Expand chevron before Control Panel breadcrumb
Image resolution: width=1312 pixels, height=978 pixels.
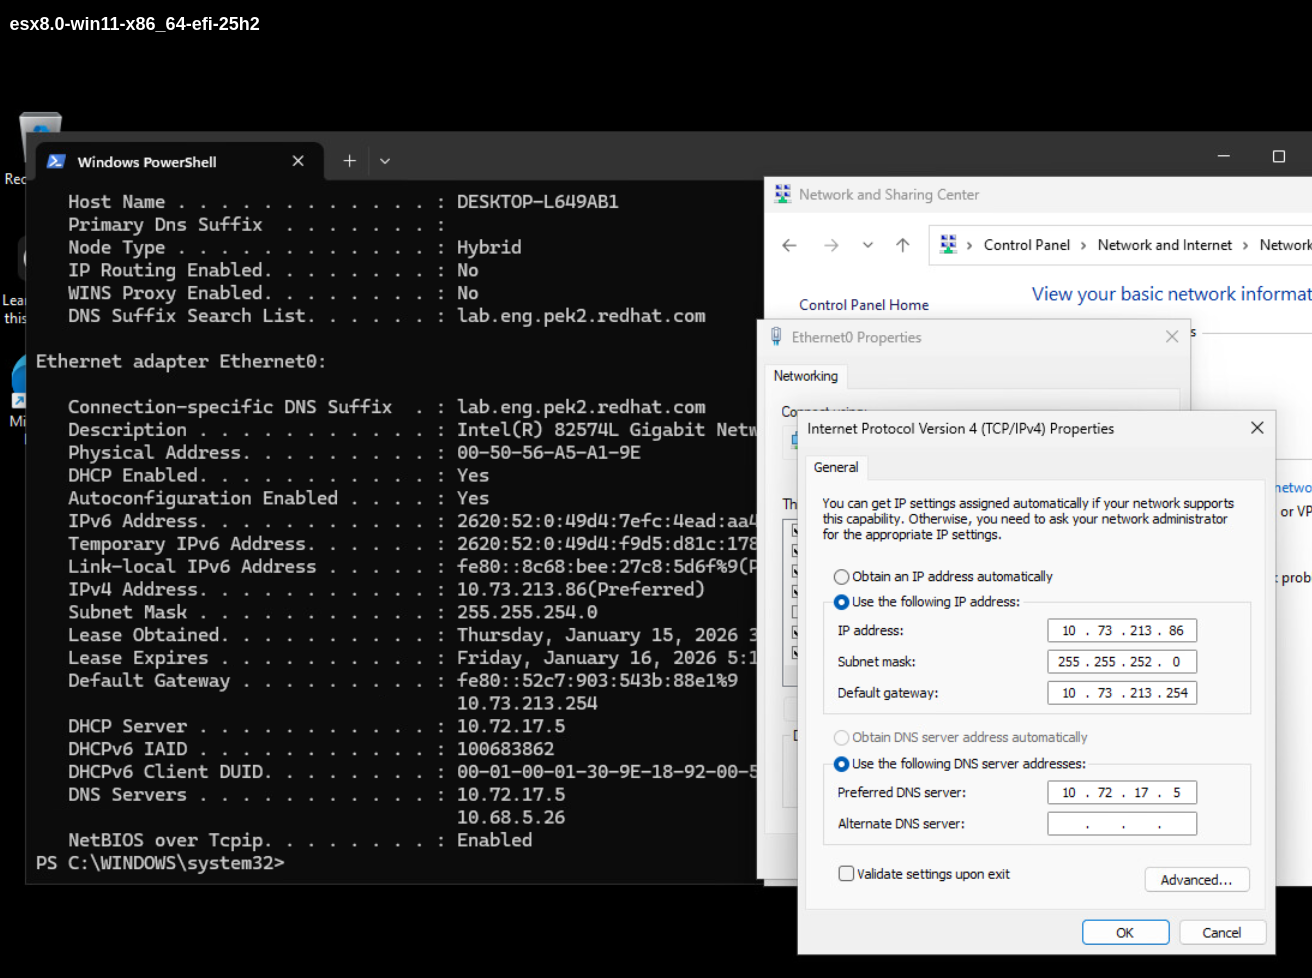[969, 245]
